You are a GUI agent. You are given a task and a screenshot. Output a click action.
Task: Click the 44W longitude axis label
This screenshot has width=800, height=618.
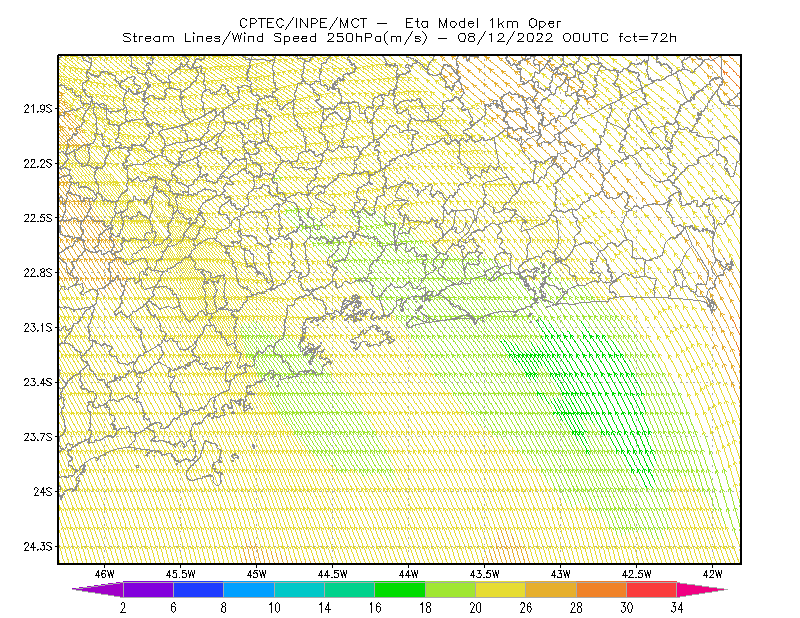point(409,574)
